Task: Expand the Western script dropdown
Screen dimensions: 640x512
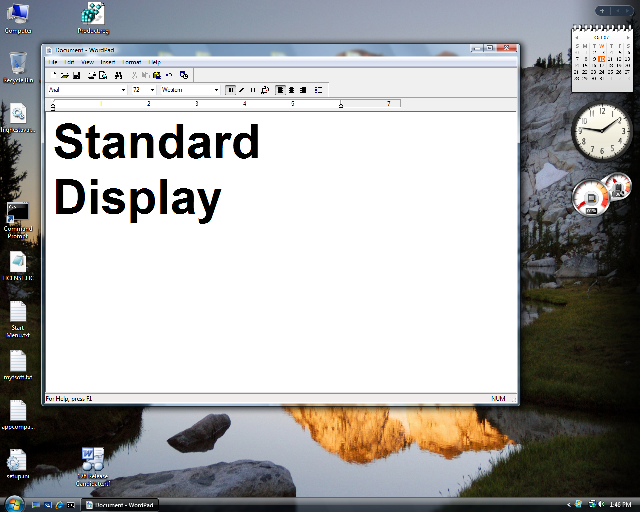Action: click(x=216, y=90)
